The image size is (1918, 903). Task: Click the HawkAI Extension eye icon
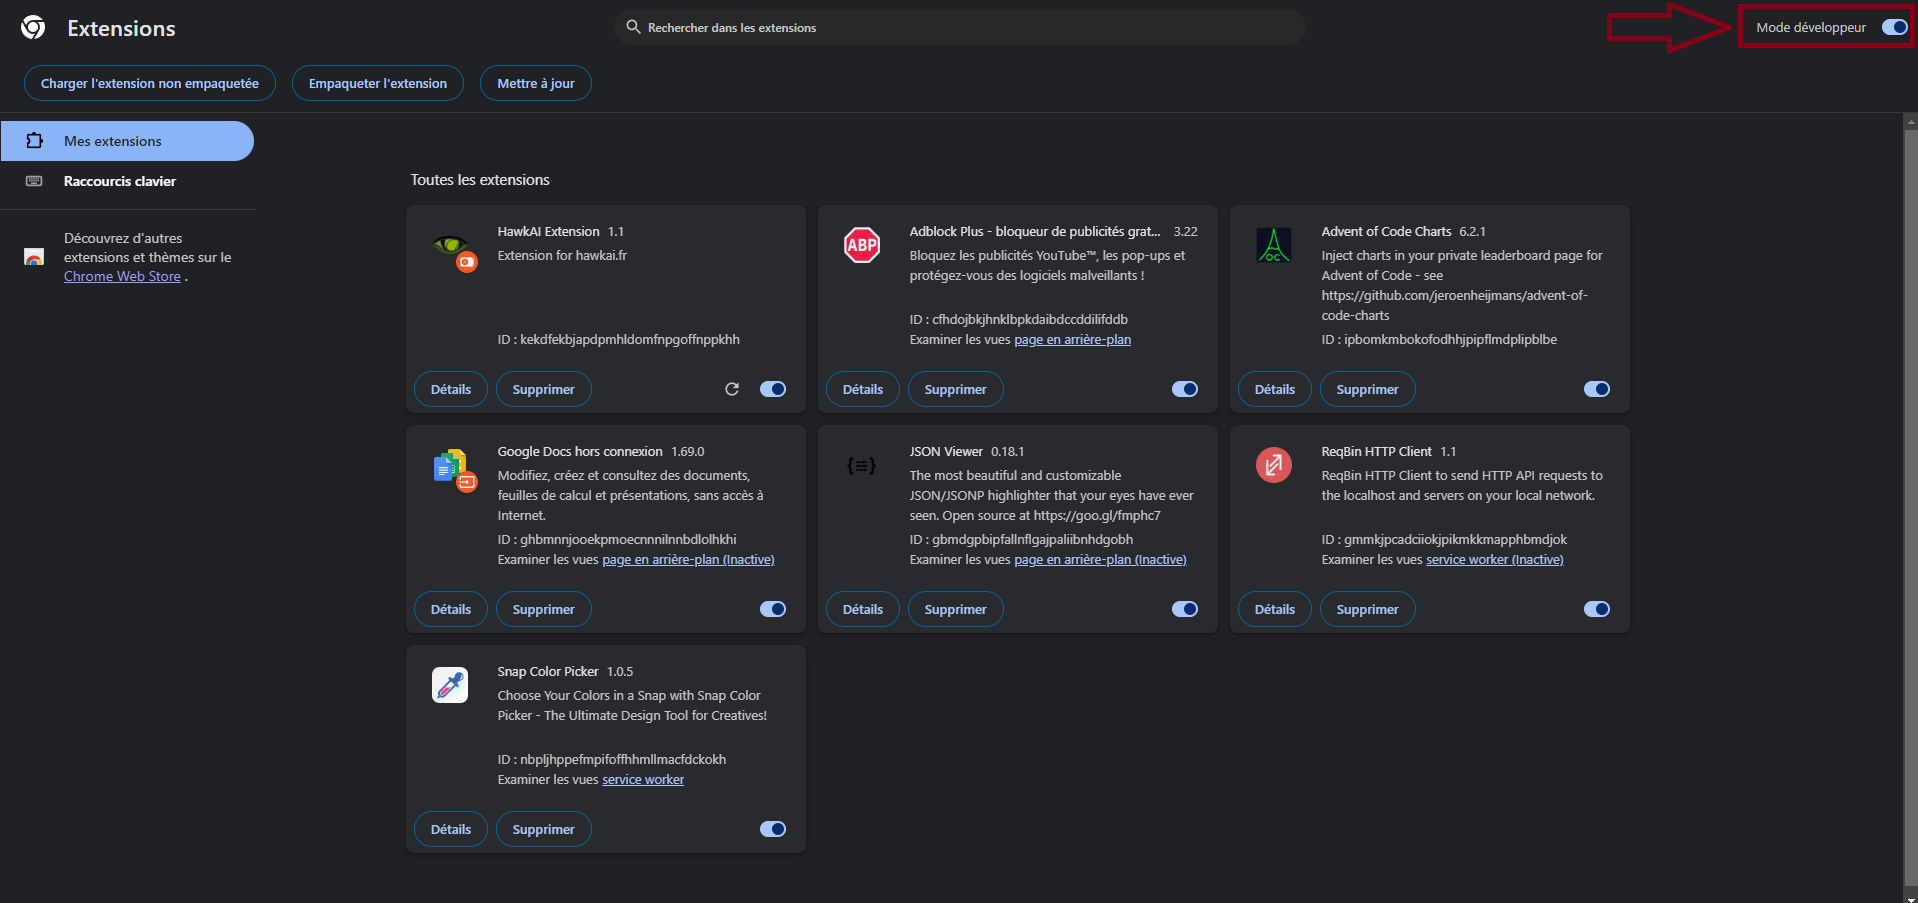pos(451,246)
